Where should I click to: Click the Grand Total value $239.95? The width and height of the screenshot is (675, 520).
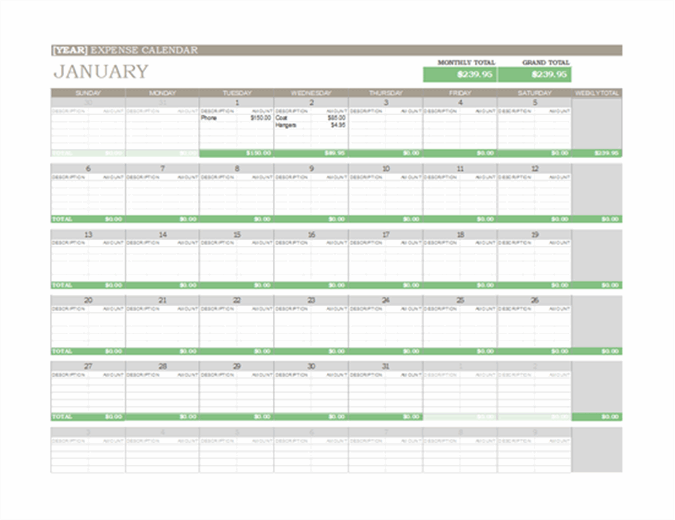point(547,74)
